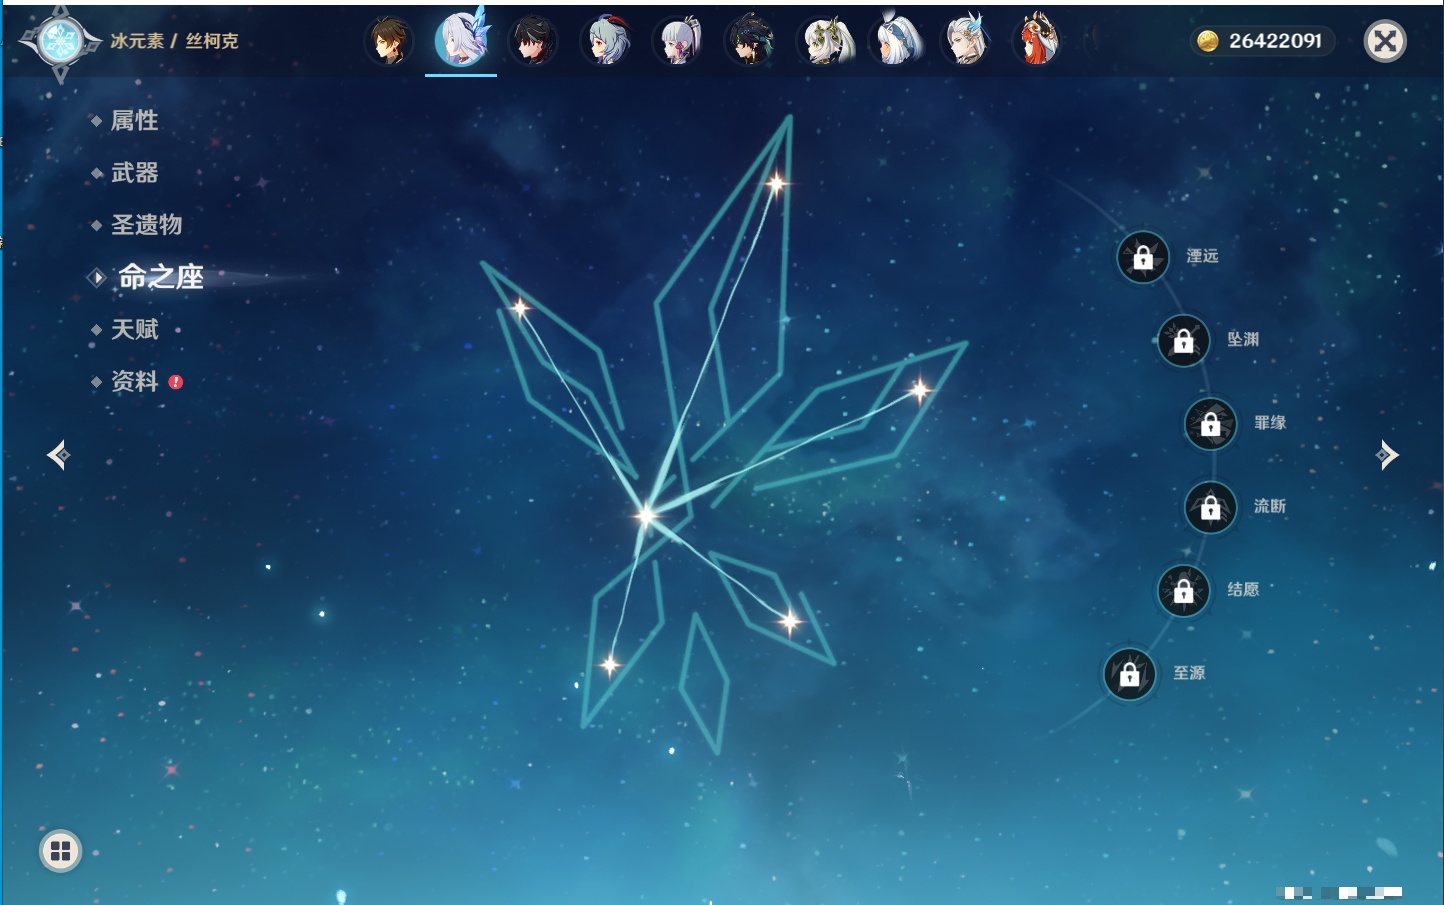Open the locked 结愿 constellation node
Image resolution: width=1444 pixels, height=905 pixels.
click(x=1184, y=591)
